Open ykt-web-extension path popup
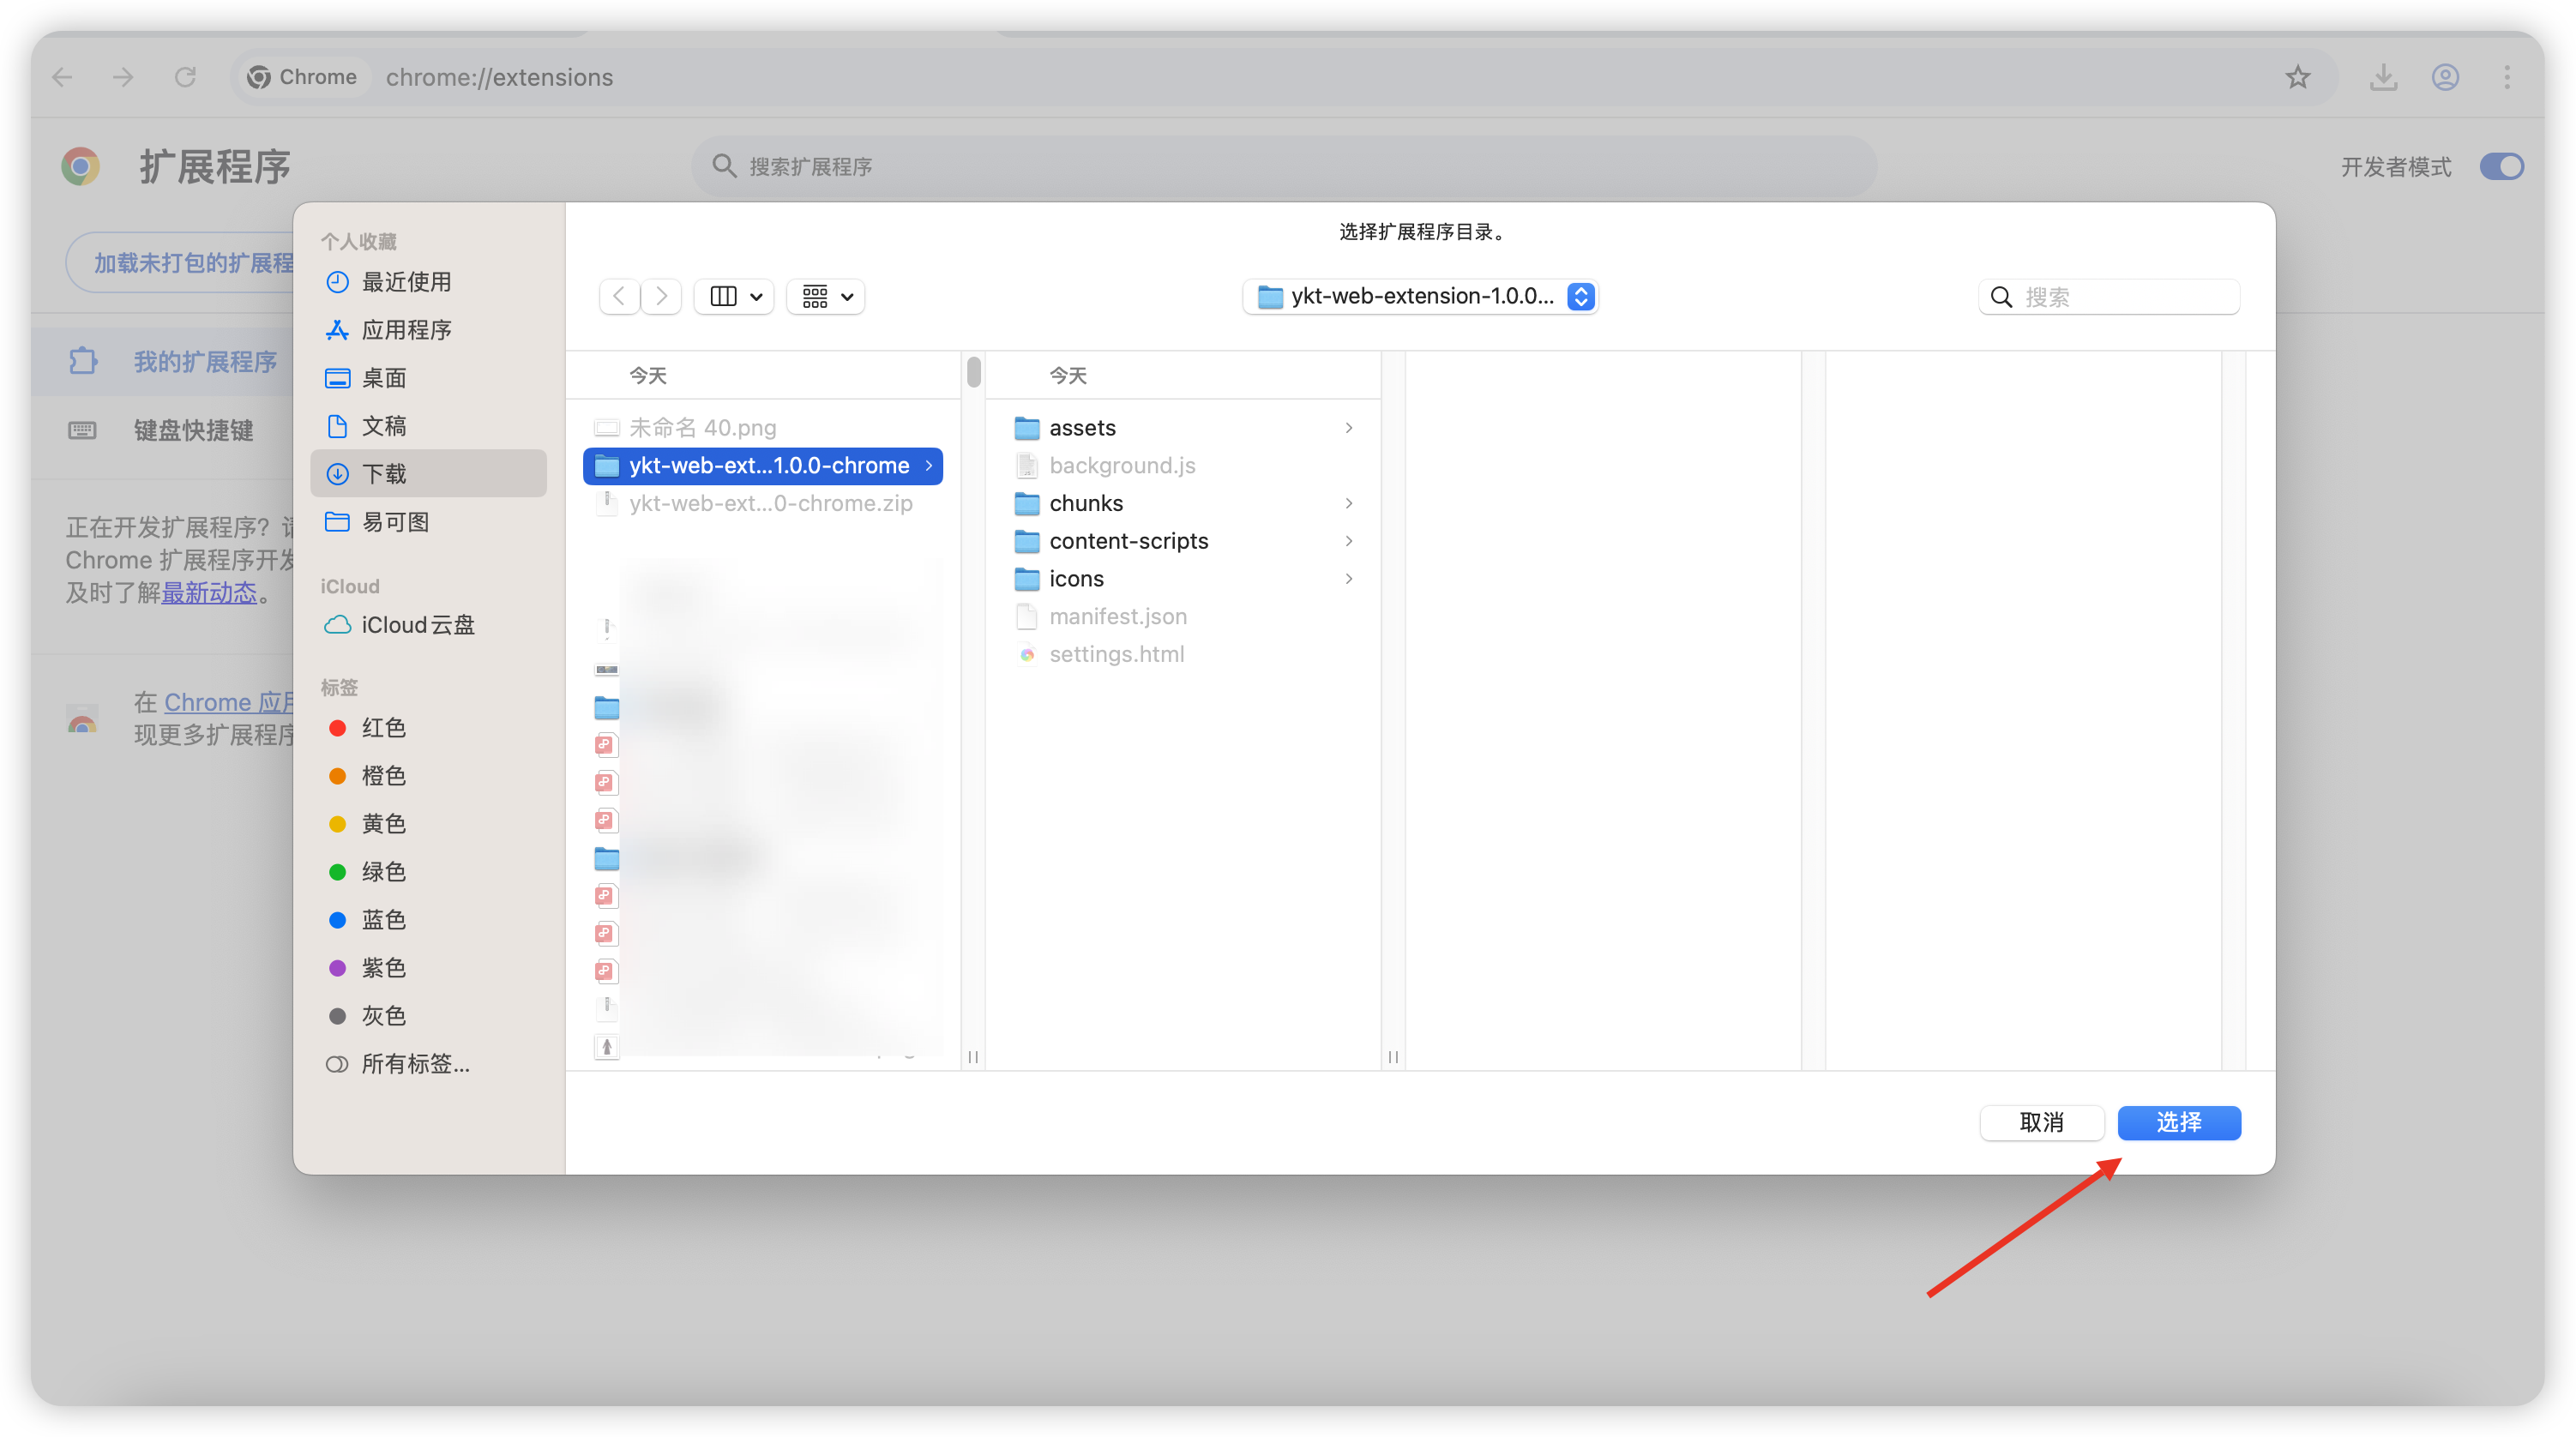The height and width of the screenshot is (1437, 2576). (1421, 296)
